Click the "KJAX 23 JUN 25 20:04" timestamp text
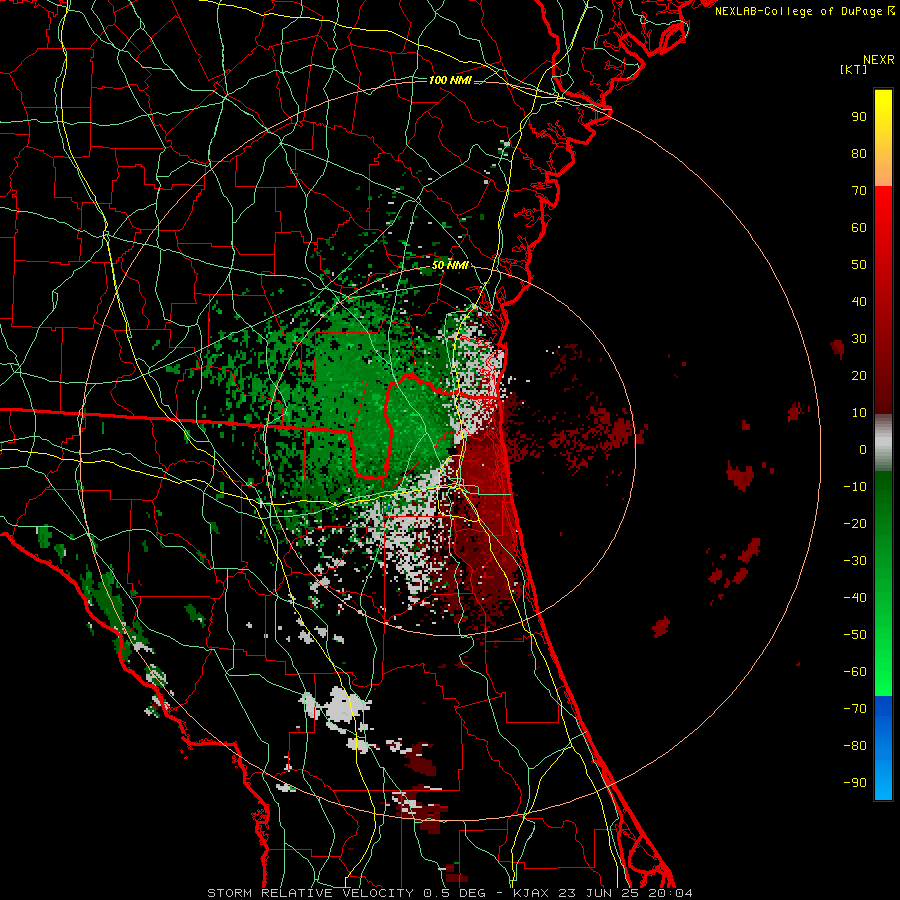Screen dimensions: 900x900 (603, 893)
